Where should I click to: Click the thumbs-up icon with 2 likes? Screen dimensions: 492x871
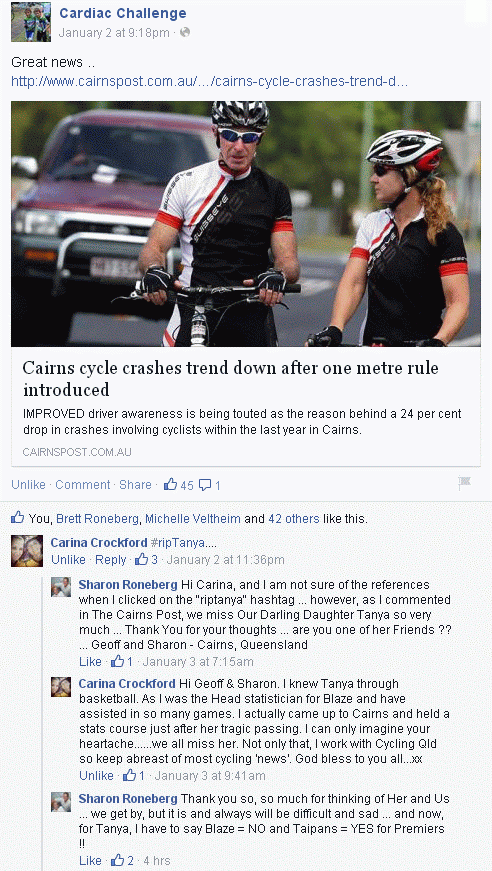point(118,860)
